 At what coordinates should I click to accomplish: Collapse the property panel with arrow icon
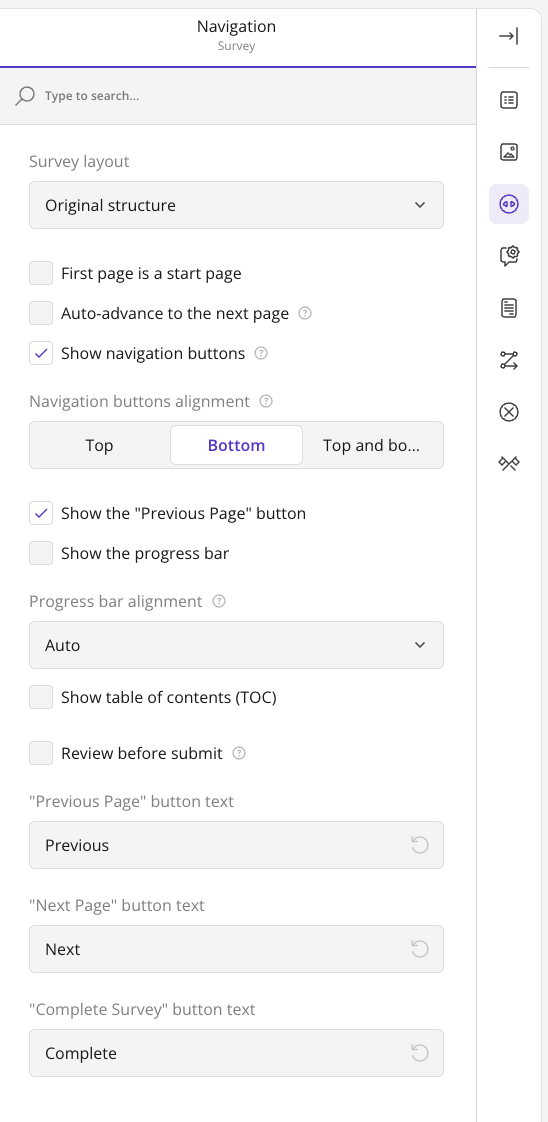[509, 36]
